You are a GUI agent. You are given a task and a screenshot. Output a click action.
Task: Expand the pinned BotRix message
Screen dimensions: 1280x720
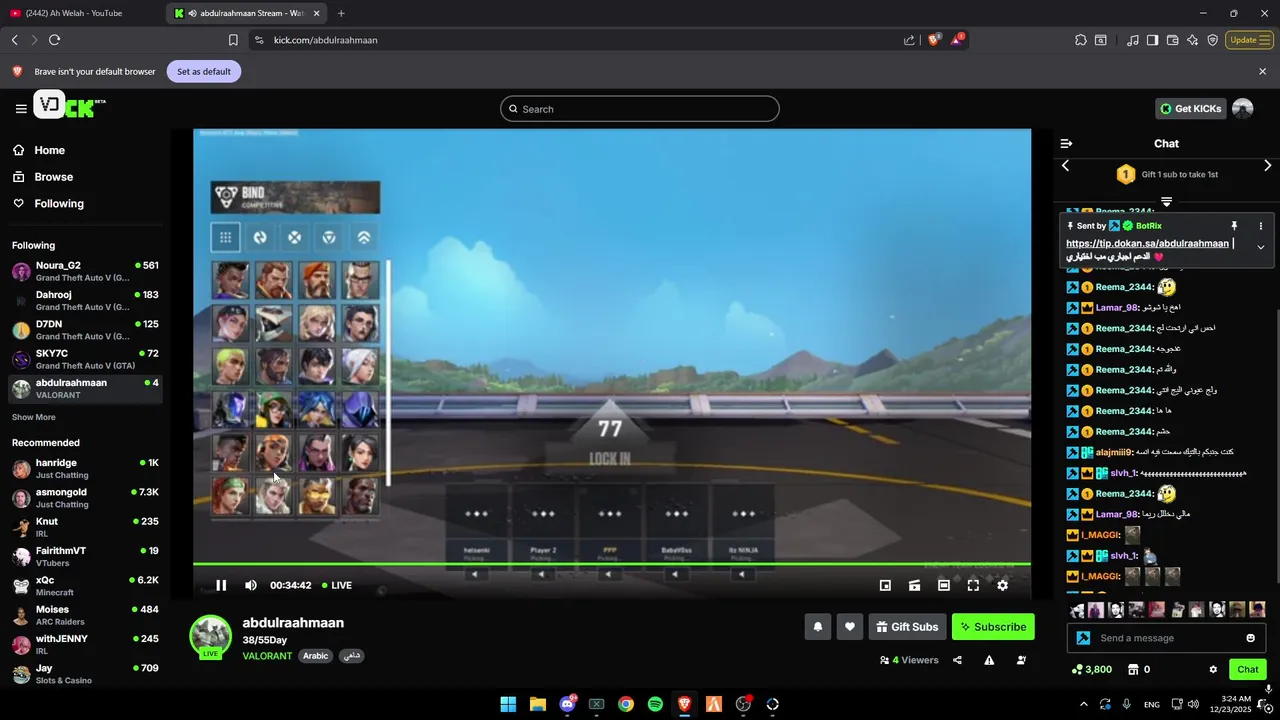[x=1260, y=247]
